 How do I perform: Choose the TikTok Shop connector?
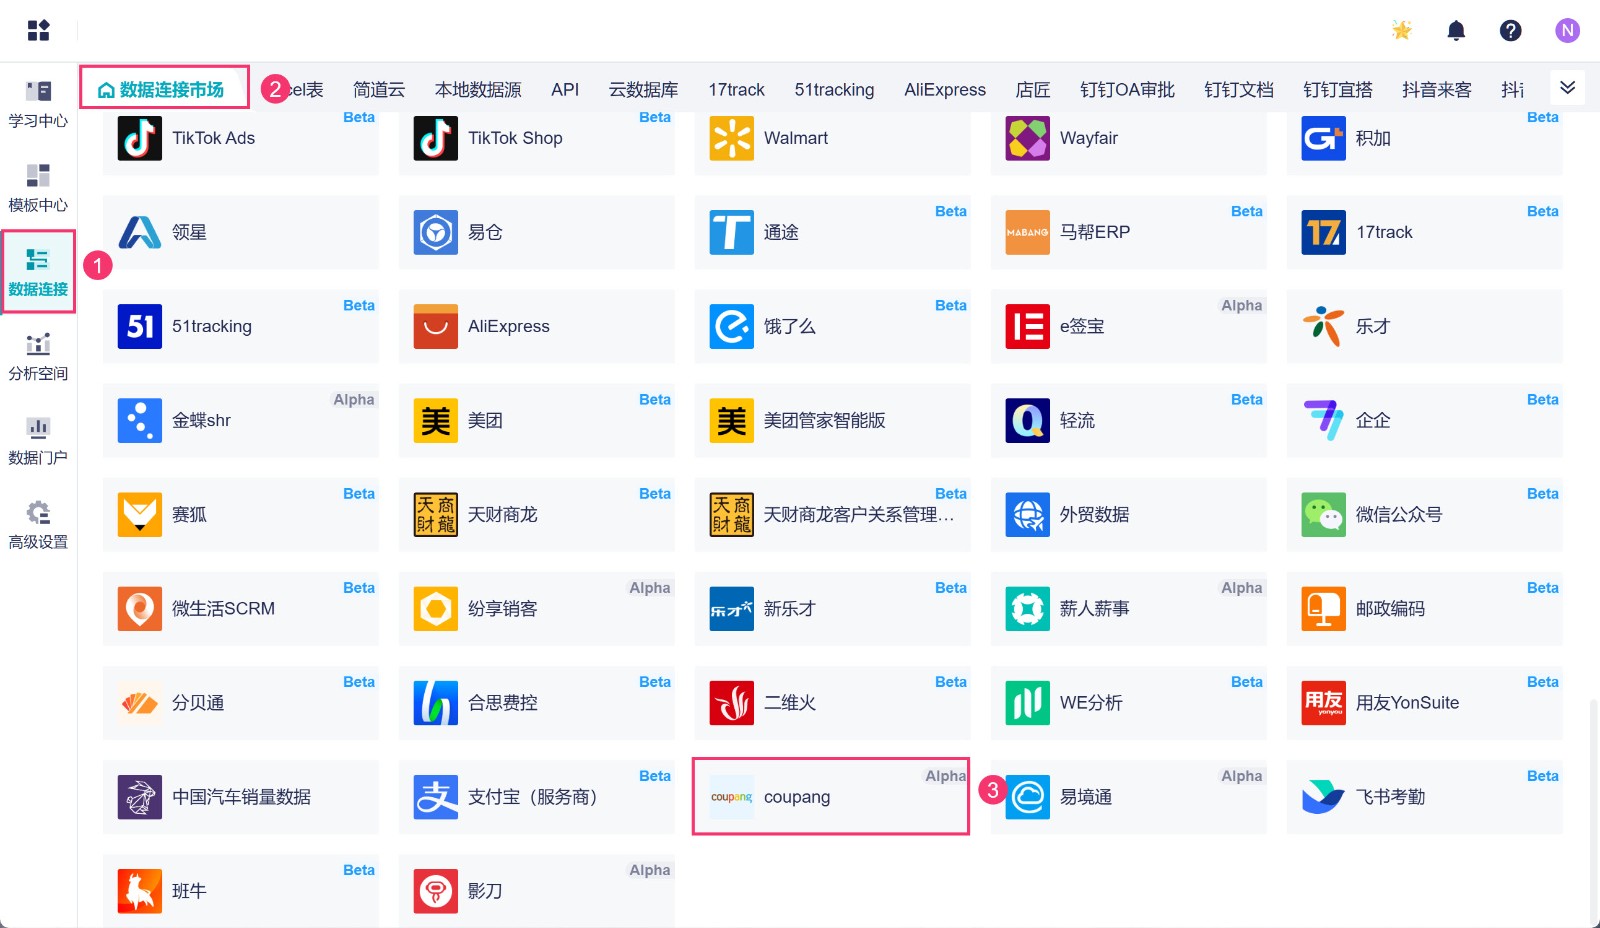[536, 139]
